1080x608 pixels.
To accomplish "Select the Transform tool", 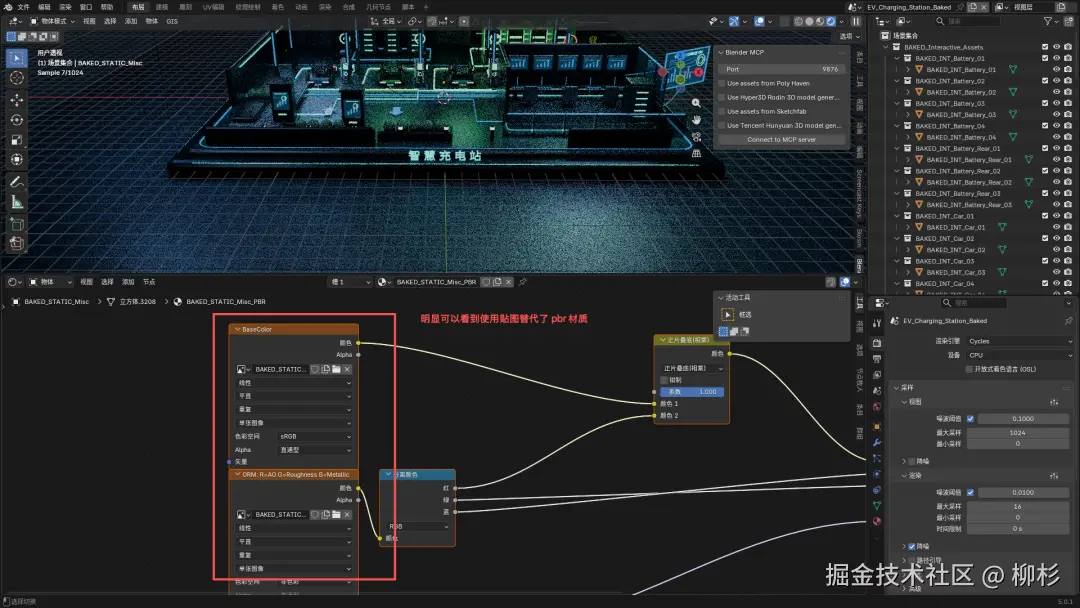I will pos(17,160).
